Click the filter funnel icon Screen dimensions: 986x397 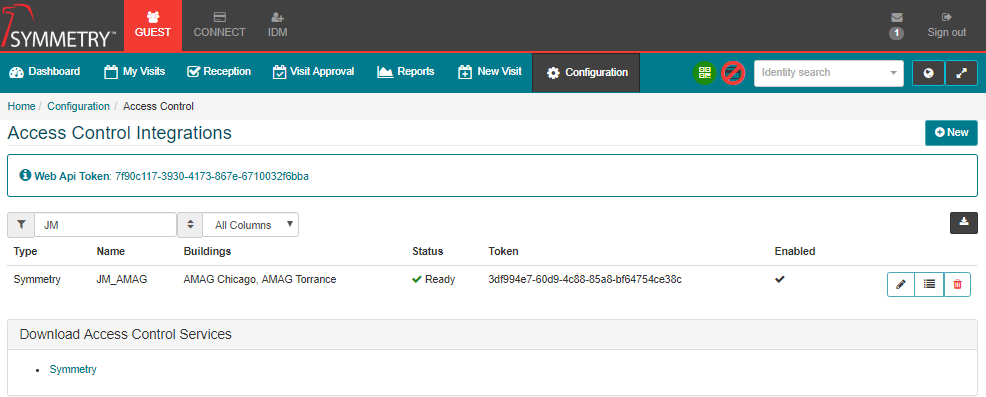click(21, 225)
